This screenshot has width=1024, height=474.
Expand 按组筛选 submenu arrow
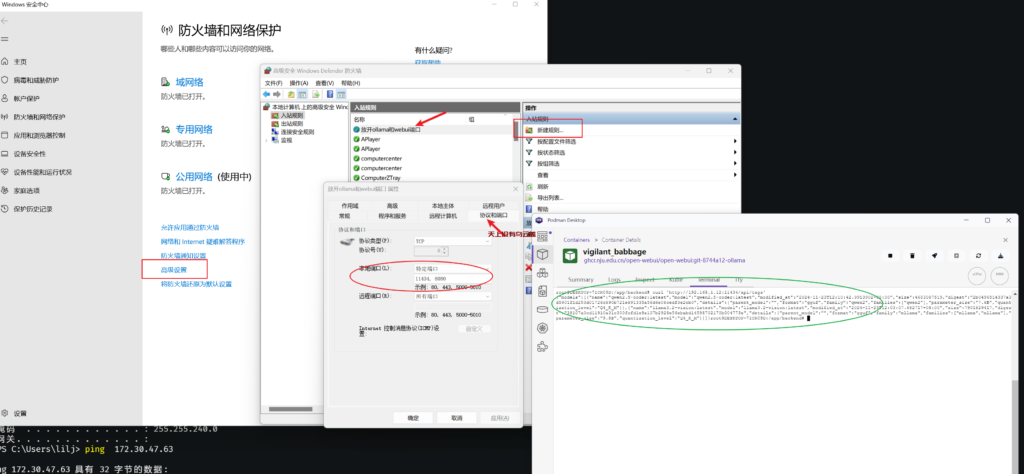coord(735,164)
